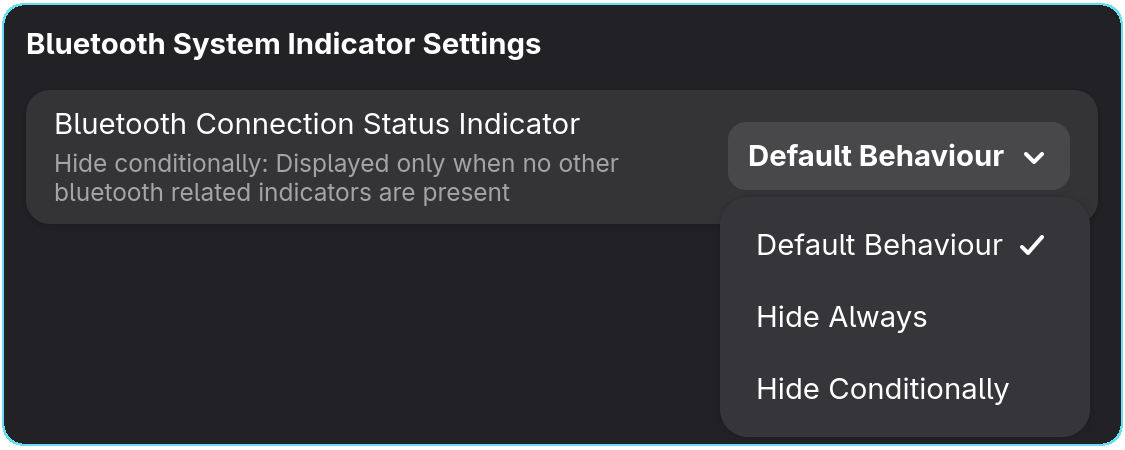Image resolution: width=1125 pixels, height=450 pixels.
Task: Click the 'bluetooth related indicators are present' text
Action: point(282,192)
